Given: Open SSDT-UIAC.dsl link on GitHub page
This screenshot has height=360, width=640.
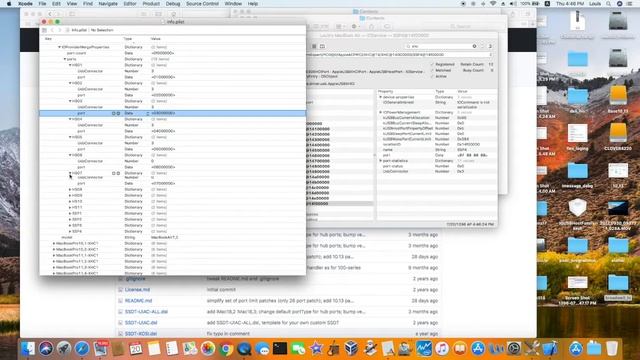Looking at the screenshot, I should 141,323.
